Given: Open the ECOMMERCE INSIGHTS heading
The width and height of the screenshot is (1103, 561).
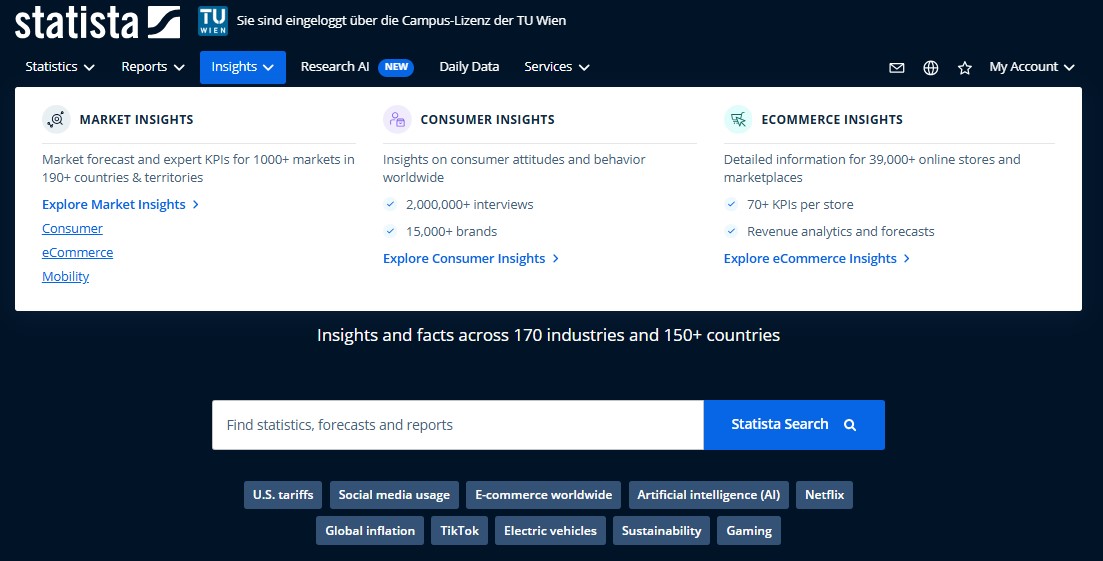Looking at the screenshot, I should pos(831,120).
